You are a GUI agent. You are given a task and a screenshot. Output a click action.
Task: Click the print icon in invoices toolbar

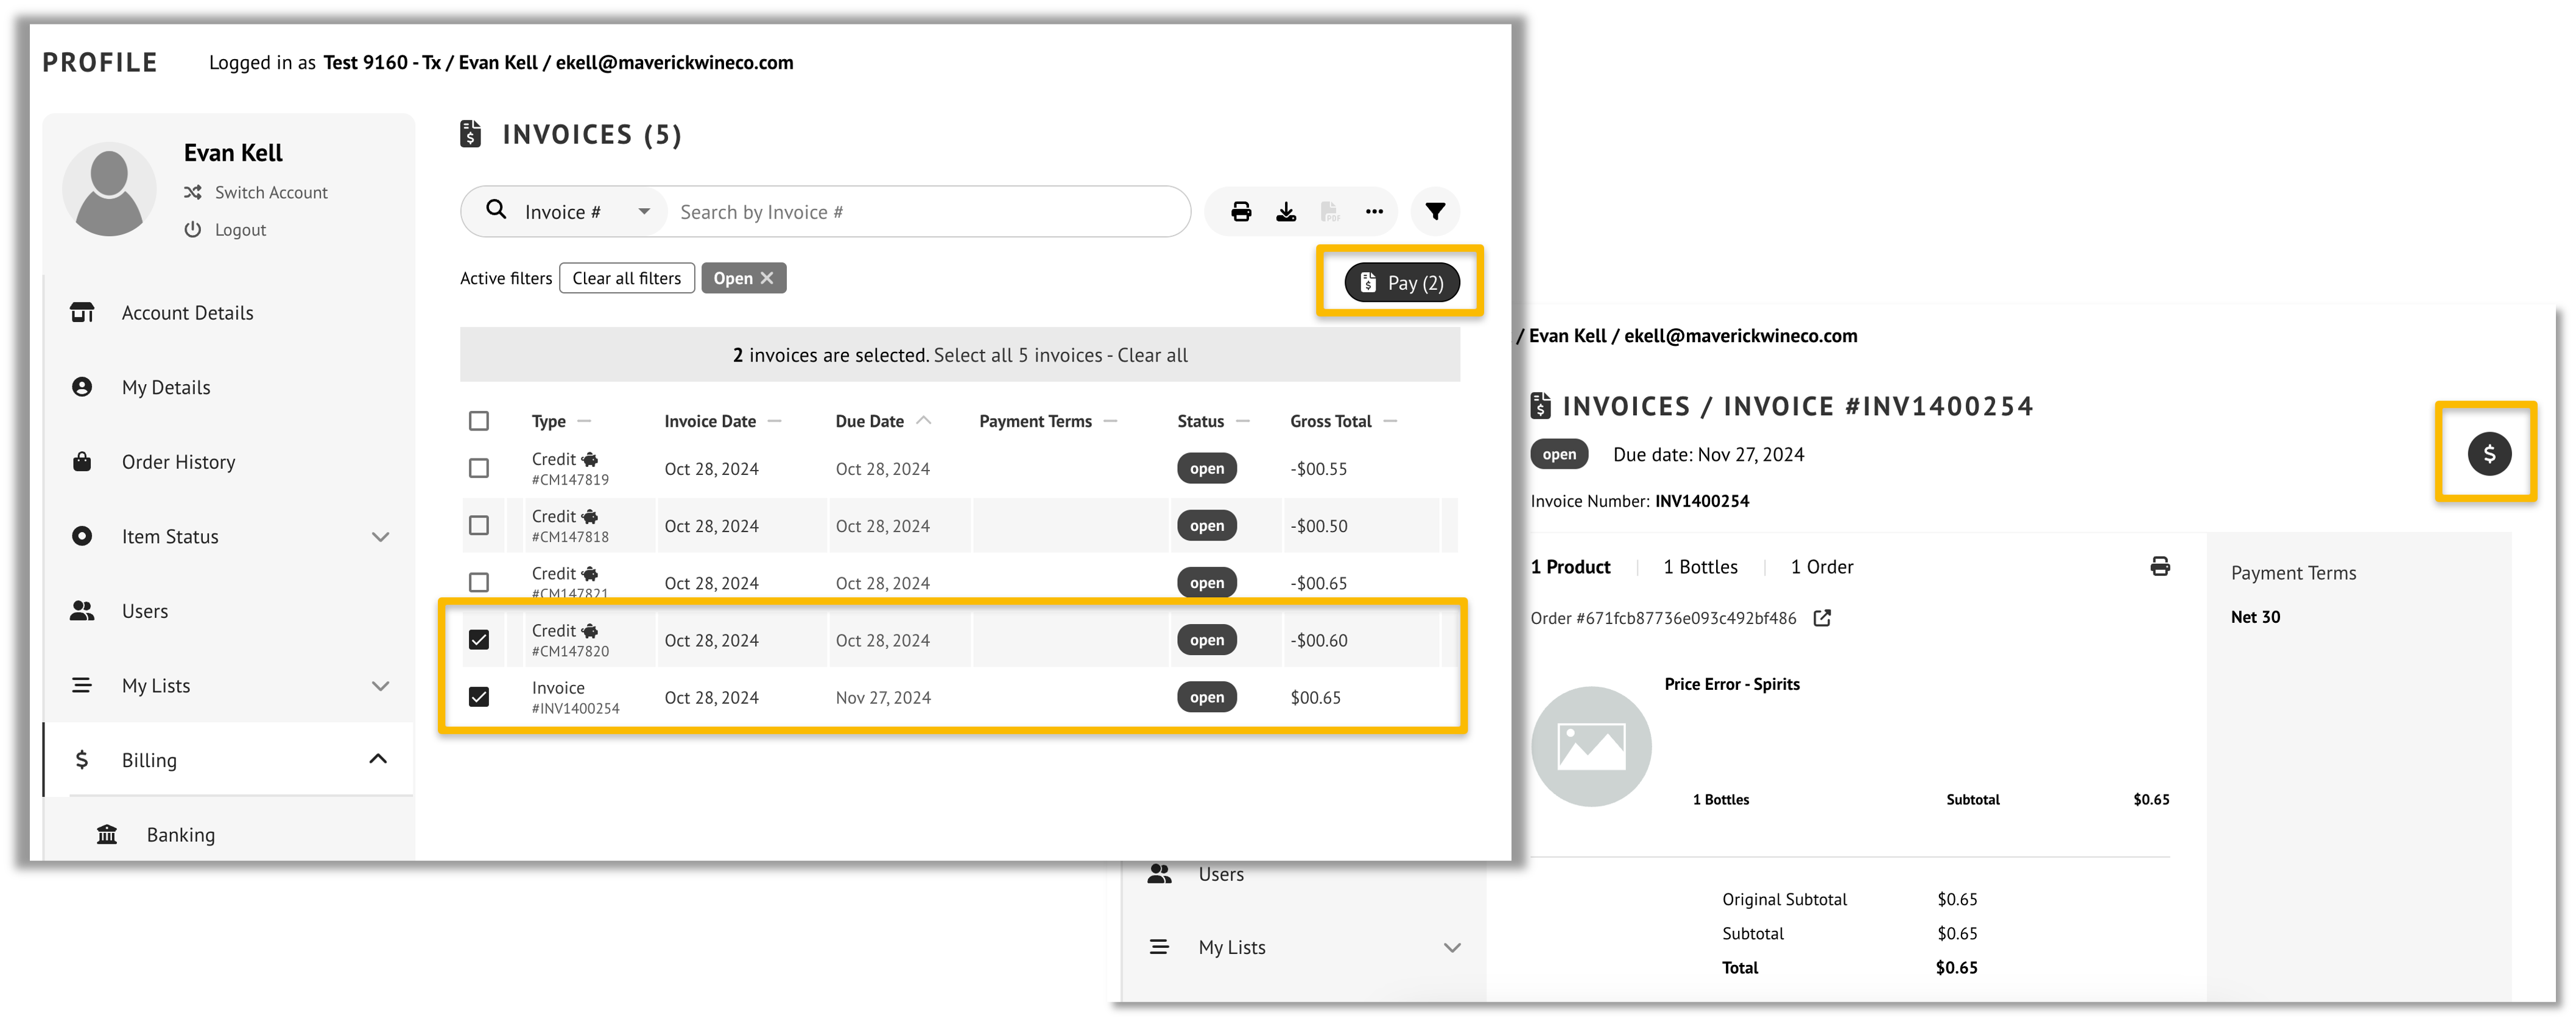(1241, 212)
